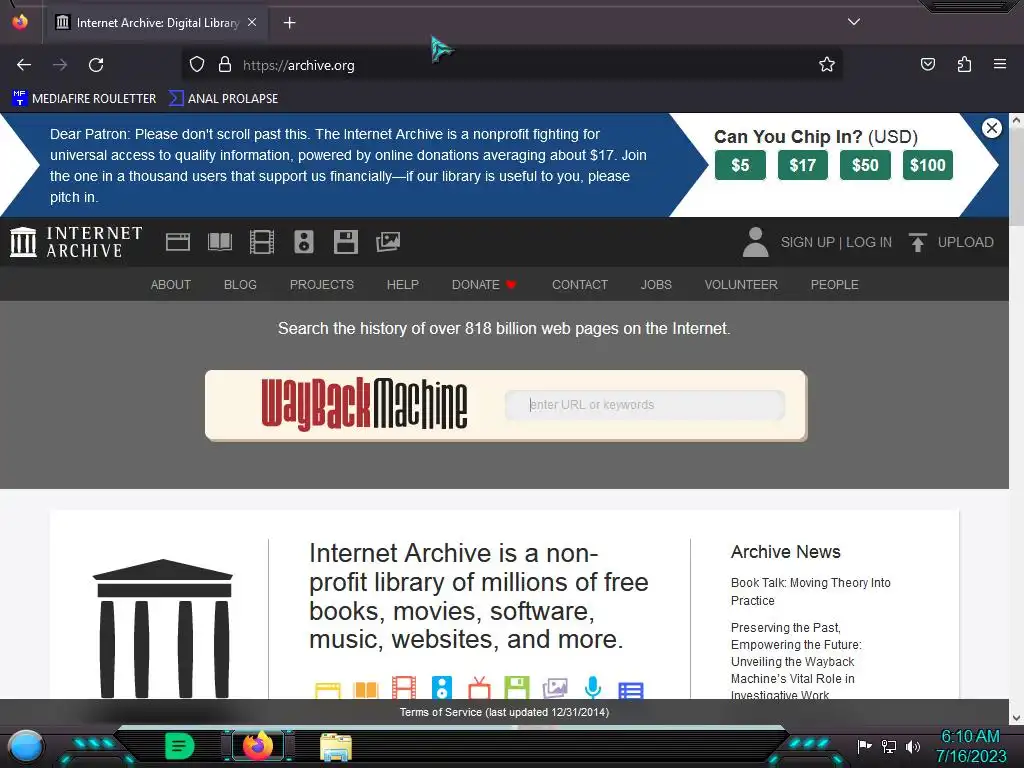Open the DONATE menu item
The image size is (1024, 768).
pos(484,285)
